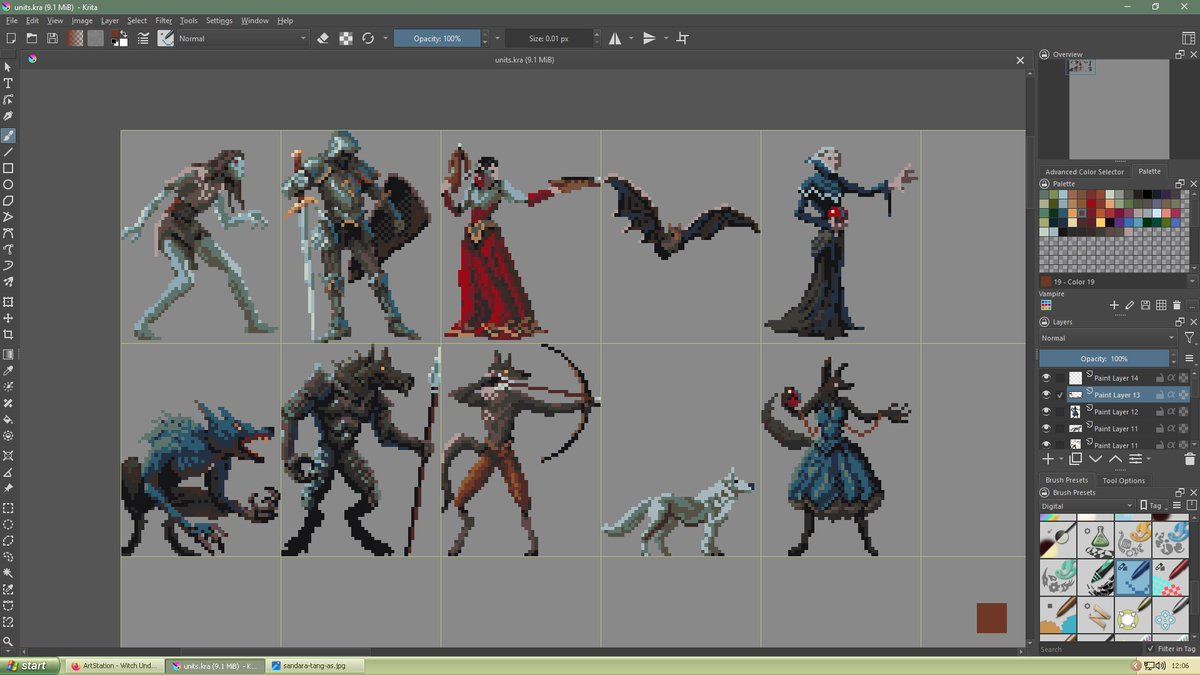Open the Image menu
The width and height of the screenshot is (1200, 675).
[82, 20]
